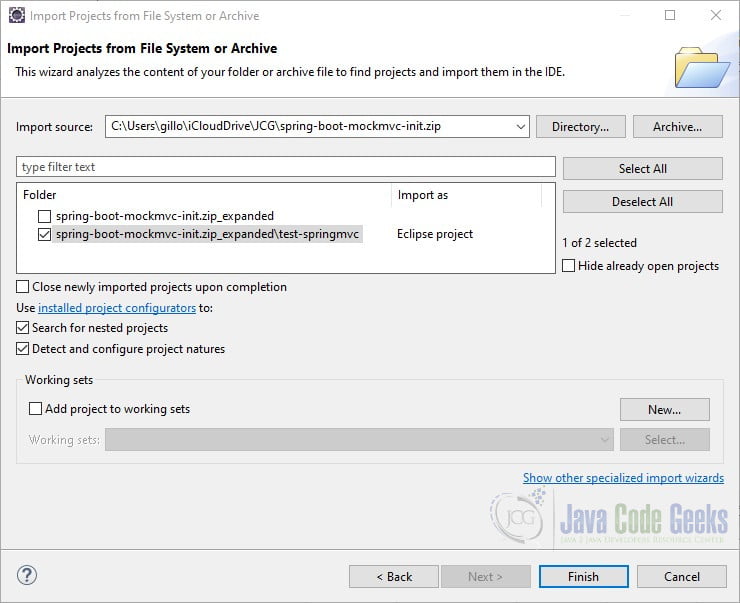Open Show other specialized import wizards link
This screenshot has height=603, width=740.
point(623,478)
